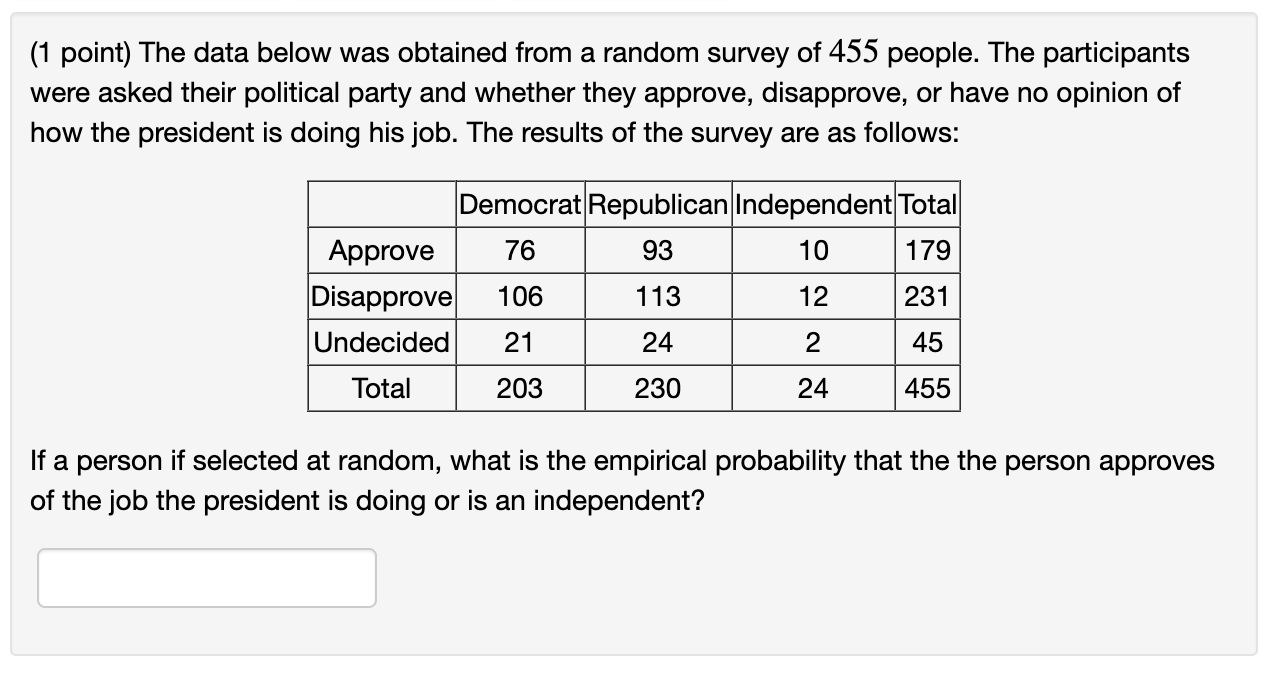Screen dimensions: 1272x684
Task: Click the Undecided total cell 45
Action: (925, 342)
